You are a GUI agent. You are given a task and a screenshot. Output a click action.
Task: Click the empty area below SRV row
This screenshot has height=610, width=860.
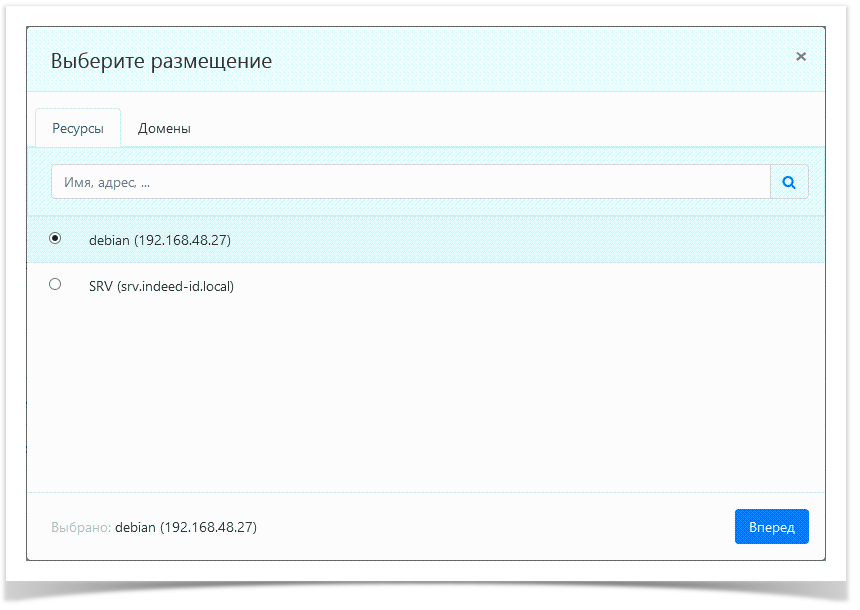pos(425,400)
